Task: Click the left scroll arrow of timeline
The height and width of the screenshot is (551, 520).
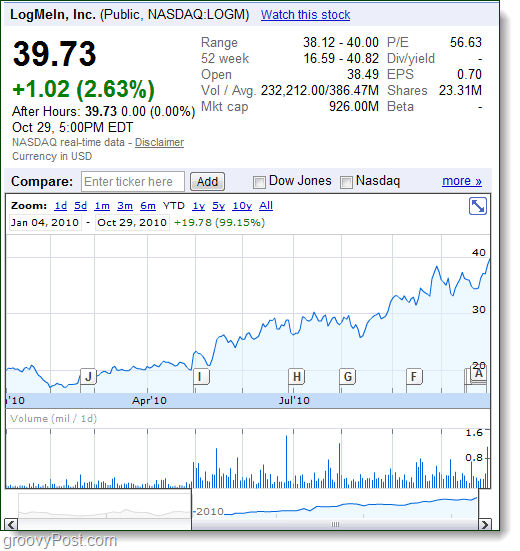Action: pos(11,525)
